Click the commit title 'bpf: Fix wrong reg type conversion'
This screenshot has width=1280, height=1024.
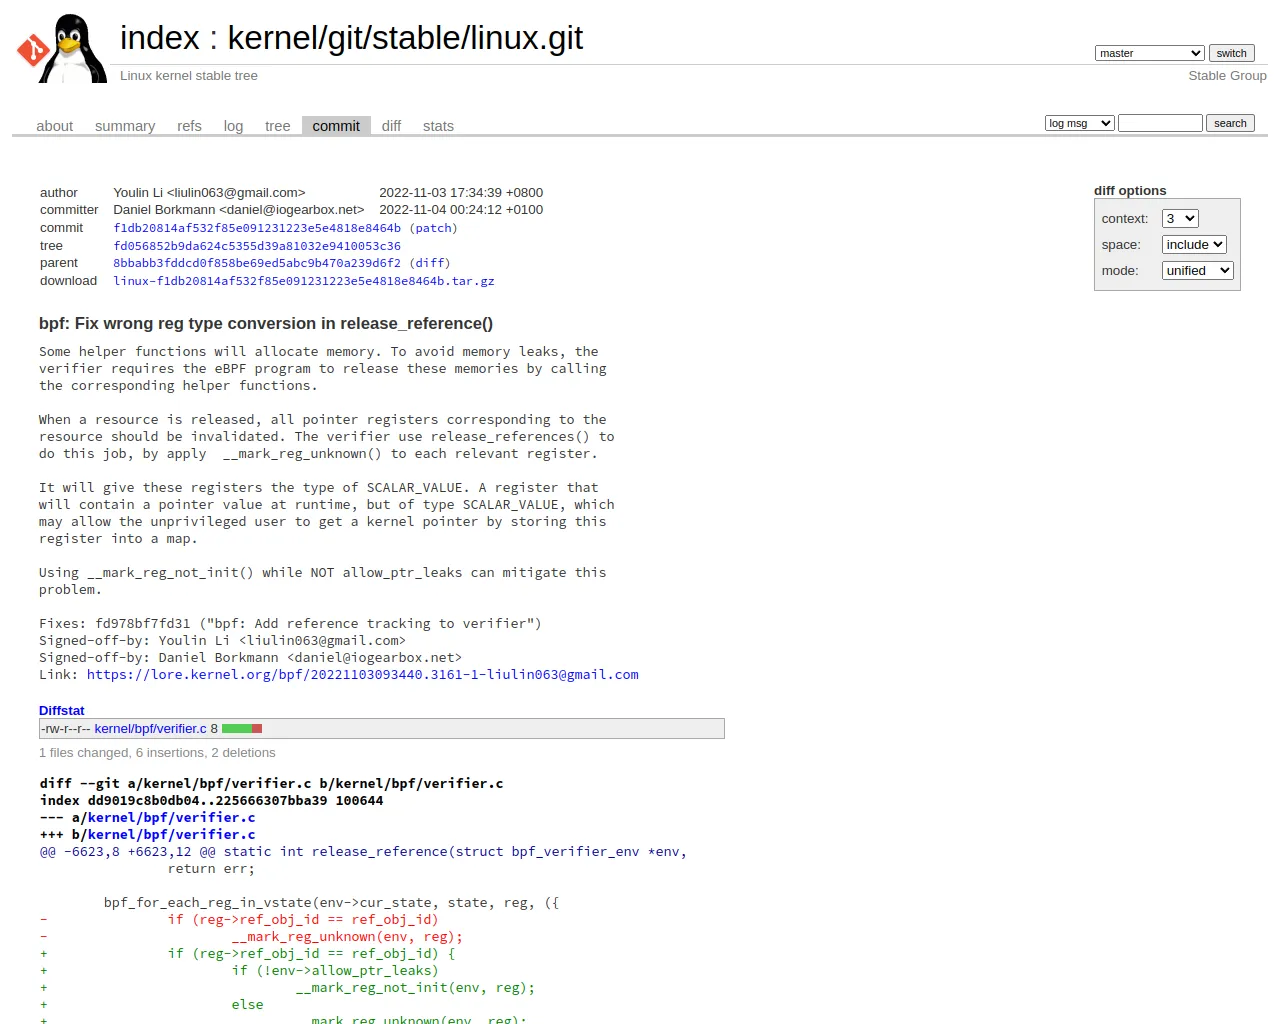[266, 324]
